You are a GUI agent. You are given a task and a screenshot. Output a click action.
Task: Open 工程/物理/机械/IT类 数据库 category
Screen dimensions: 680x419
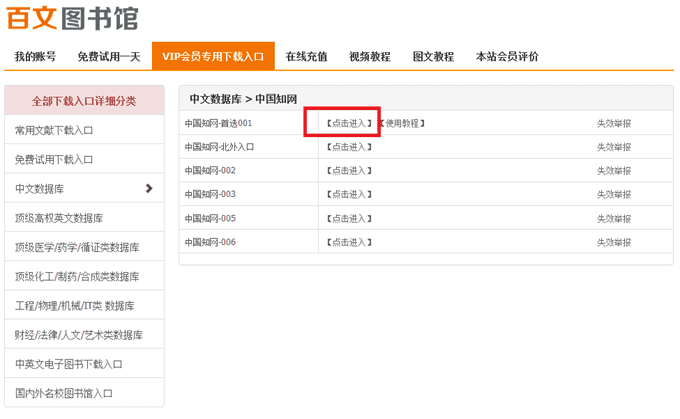tap(84, 305)
